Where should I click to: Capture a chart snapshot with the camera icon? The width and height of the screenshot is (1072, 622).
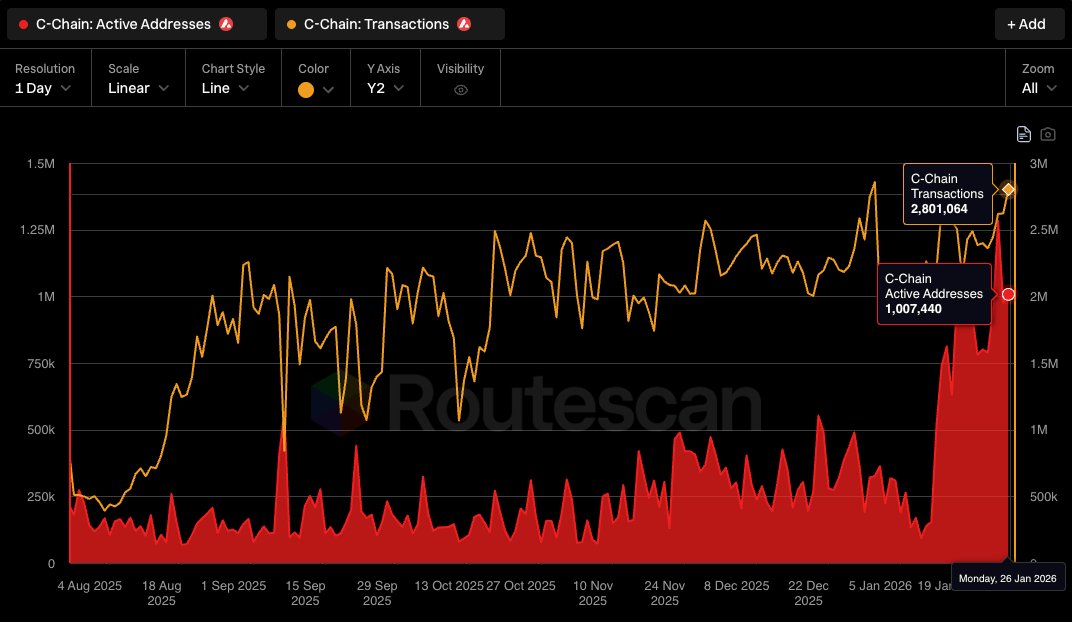pos(1048,133)
